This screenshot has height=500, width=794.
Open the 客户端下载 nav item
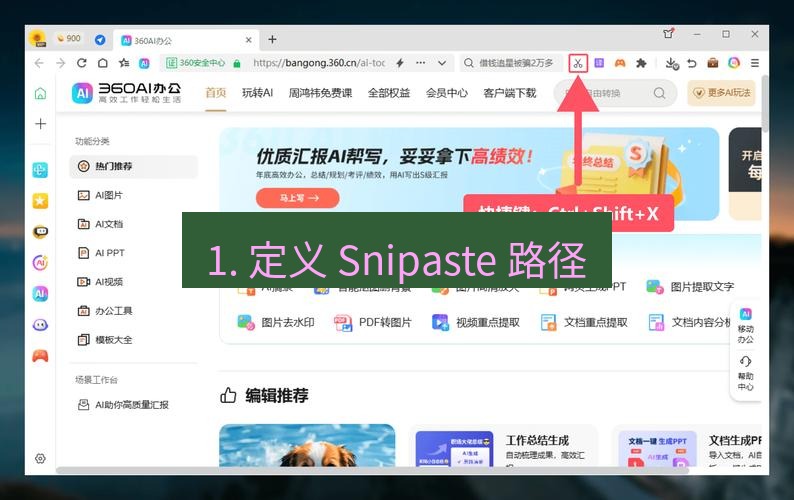point(509,93)
